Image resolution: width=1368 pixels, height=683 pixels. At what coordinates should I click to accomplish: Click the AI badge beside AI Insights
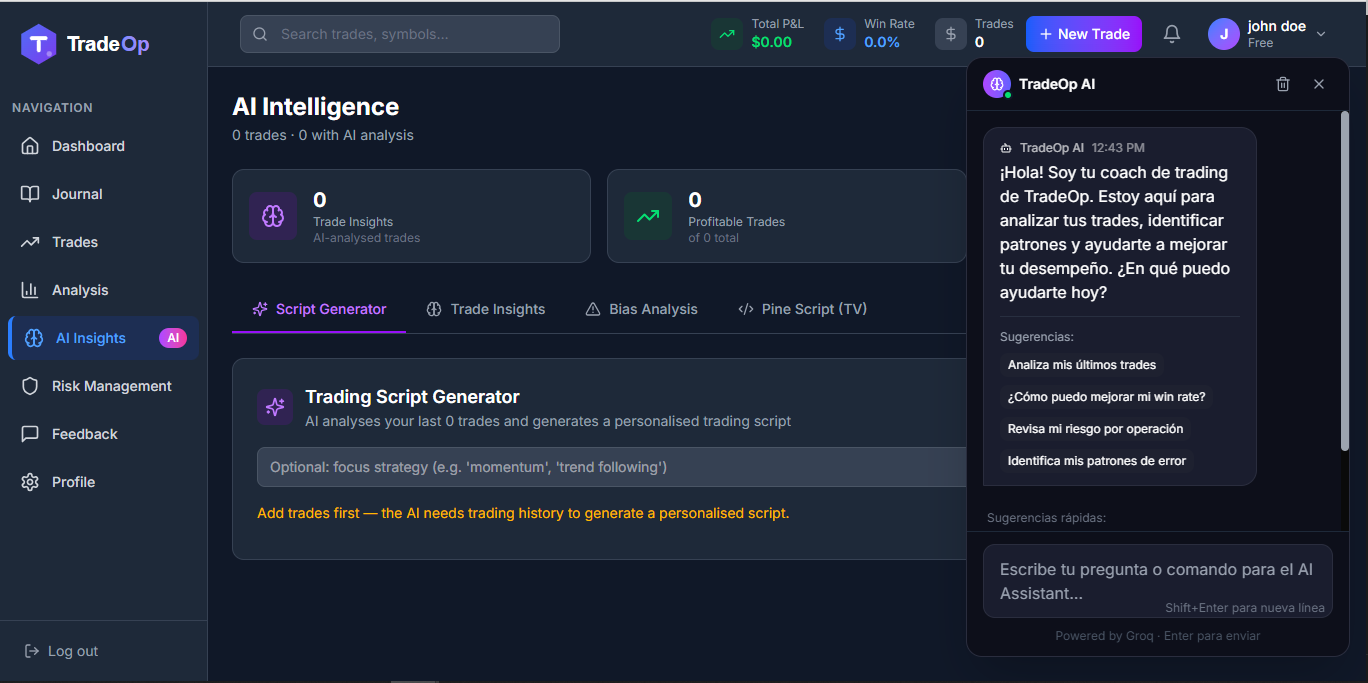tap(173, 338)
